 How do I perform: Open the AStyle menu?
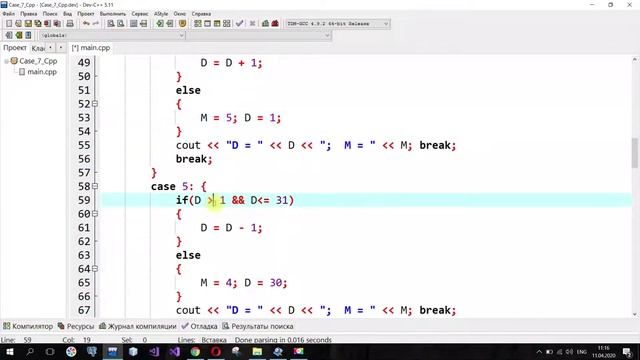161,14
